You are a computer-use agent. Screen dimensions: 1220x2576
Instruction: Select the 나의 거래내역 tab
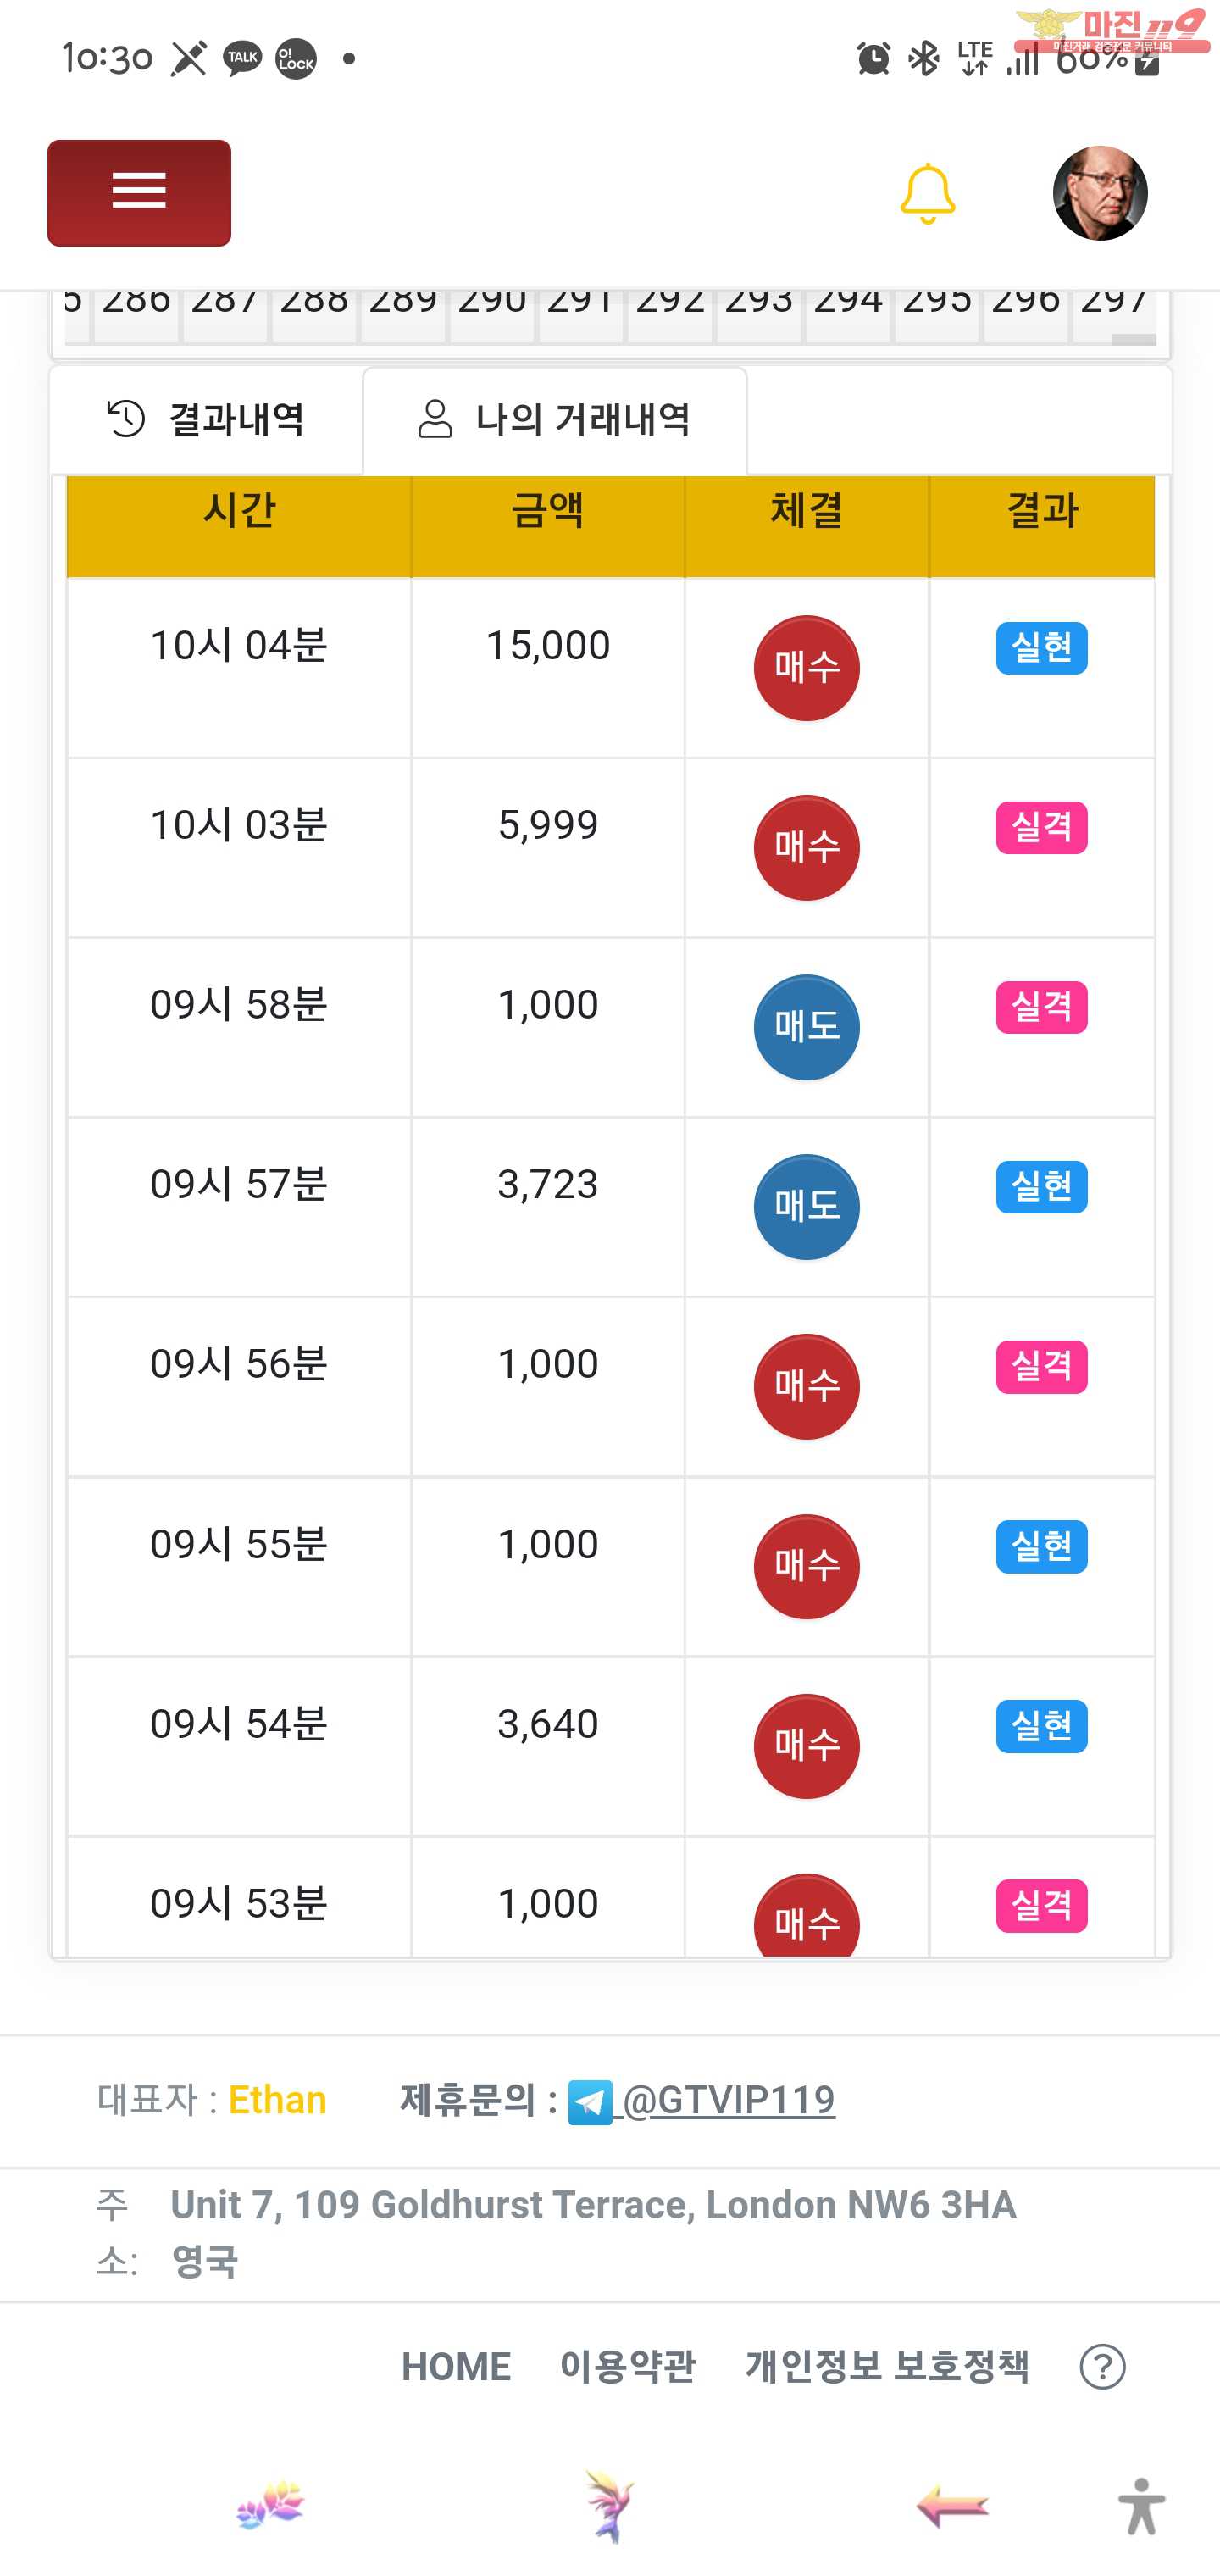(x=555, y=419)
